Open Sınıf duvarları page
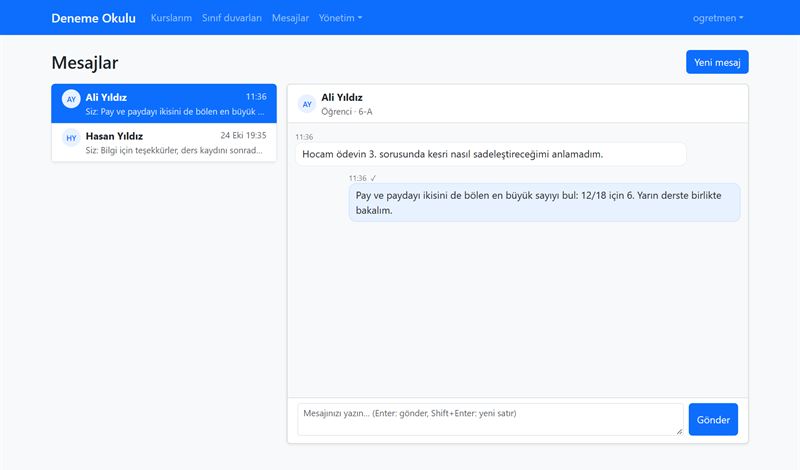This screenshot has height=470, width=800. [232, 18]
